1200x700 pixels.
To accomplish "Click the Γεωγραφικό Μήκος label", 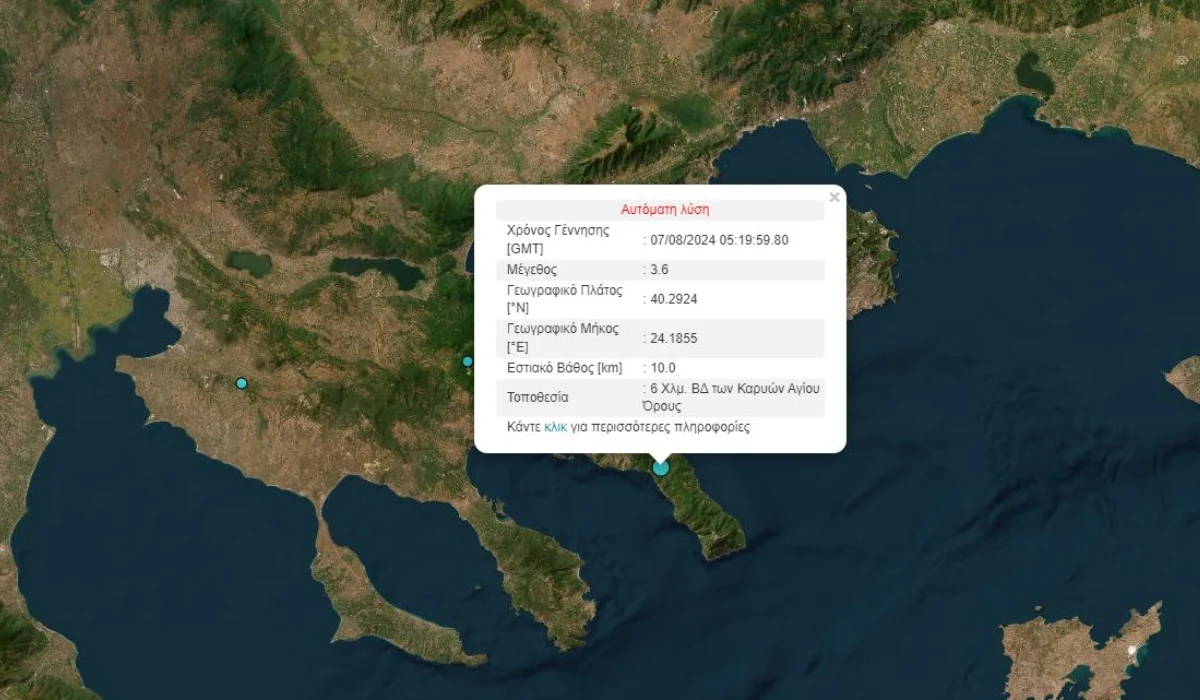I will pyautogui.click(x=562, y=329).
